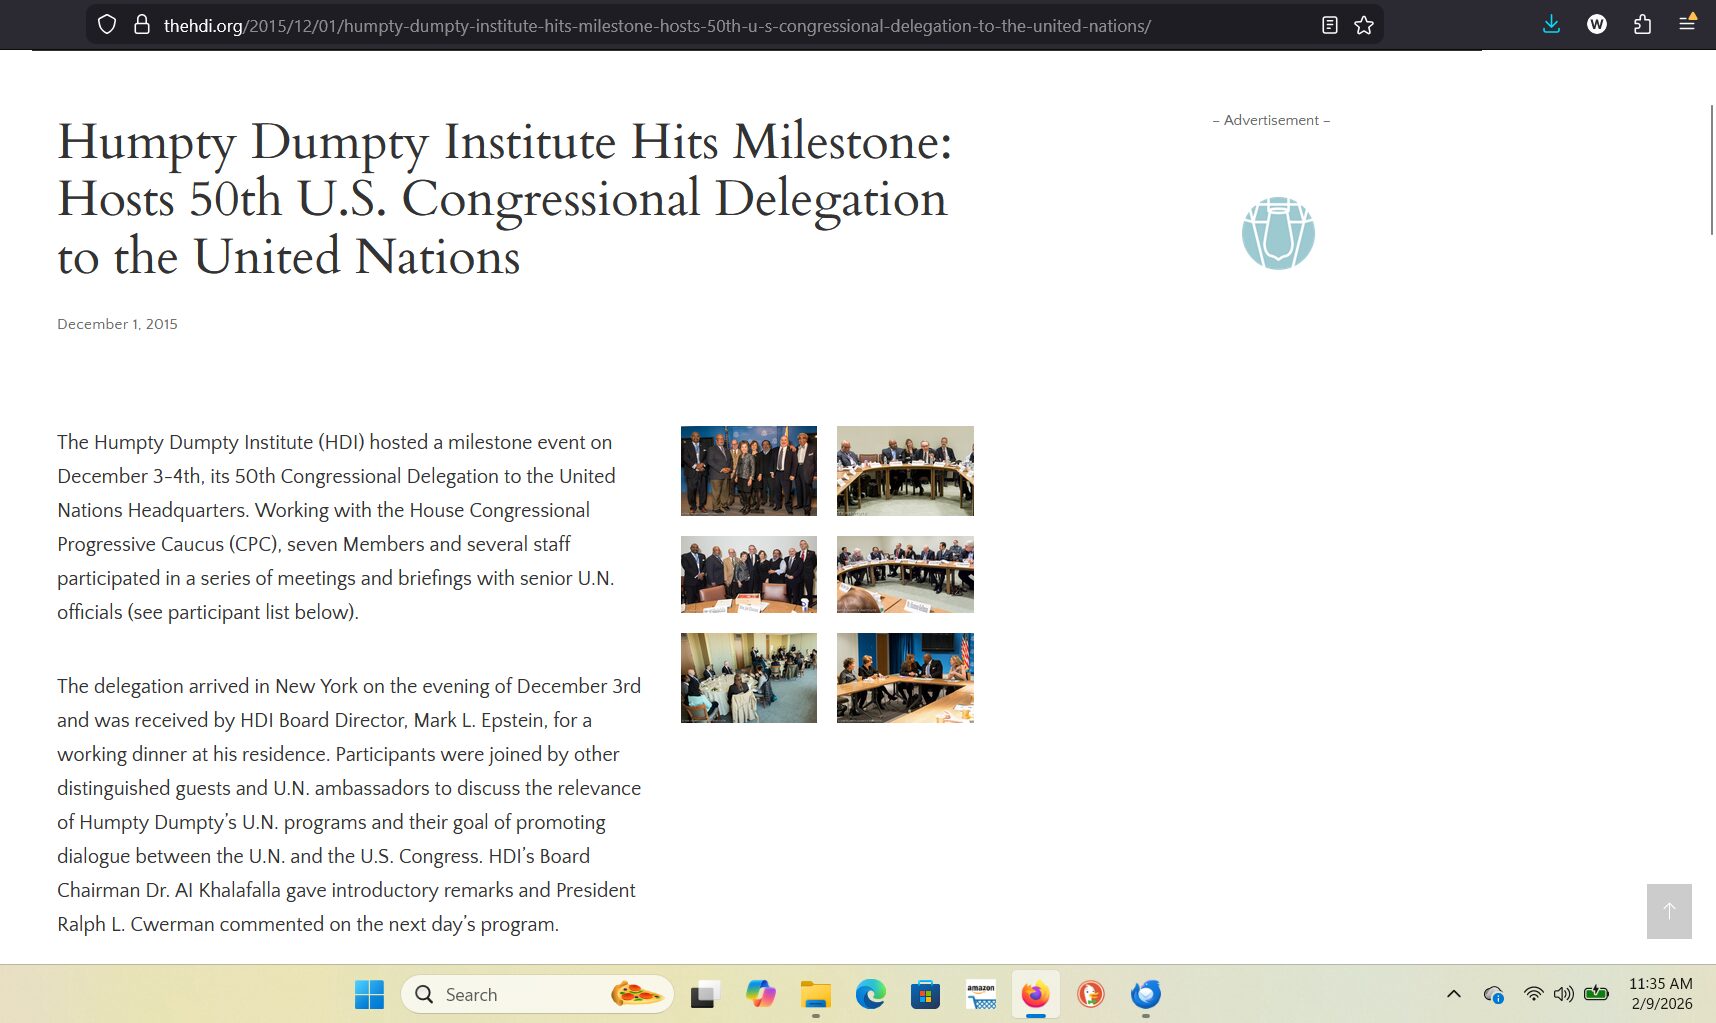Image resolution: width=1716 pixels, height=1023 pixels.
Task: Show hidden system tray icons chevron
Action: coord(1454,994)
